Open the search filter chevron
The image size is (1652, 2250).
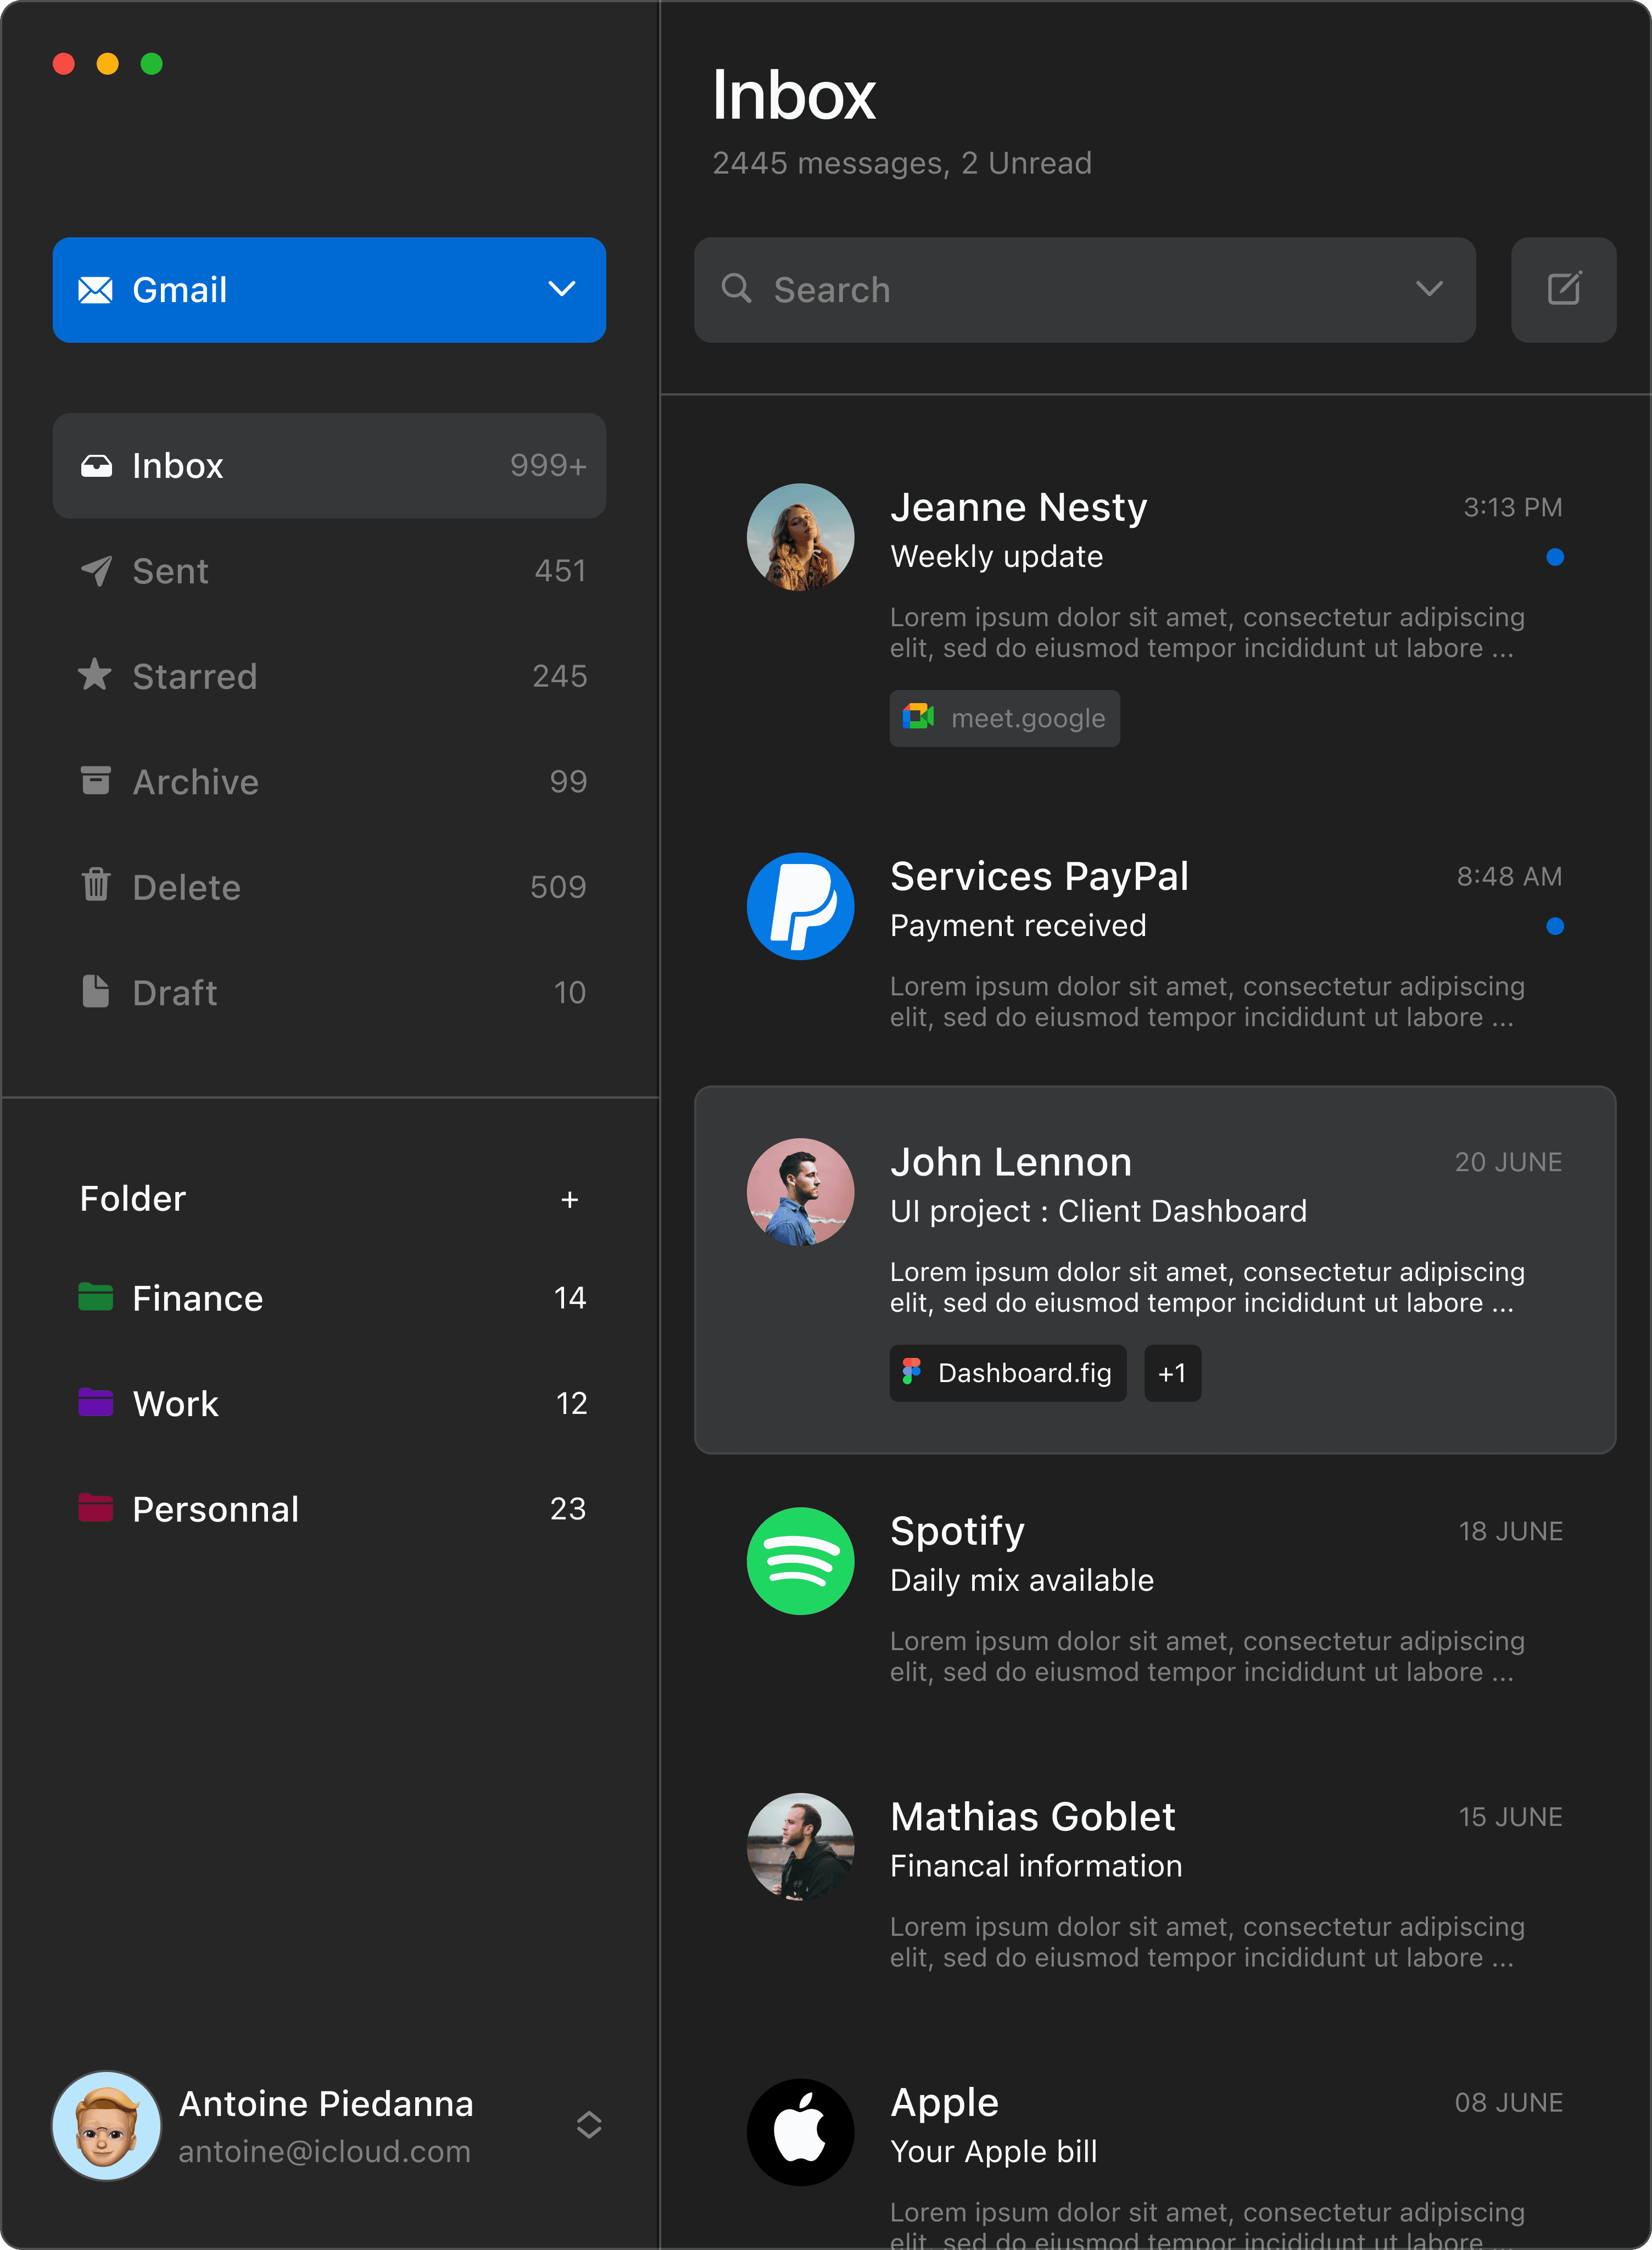click(x=1429, y=290)
